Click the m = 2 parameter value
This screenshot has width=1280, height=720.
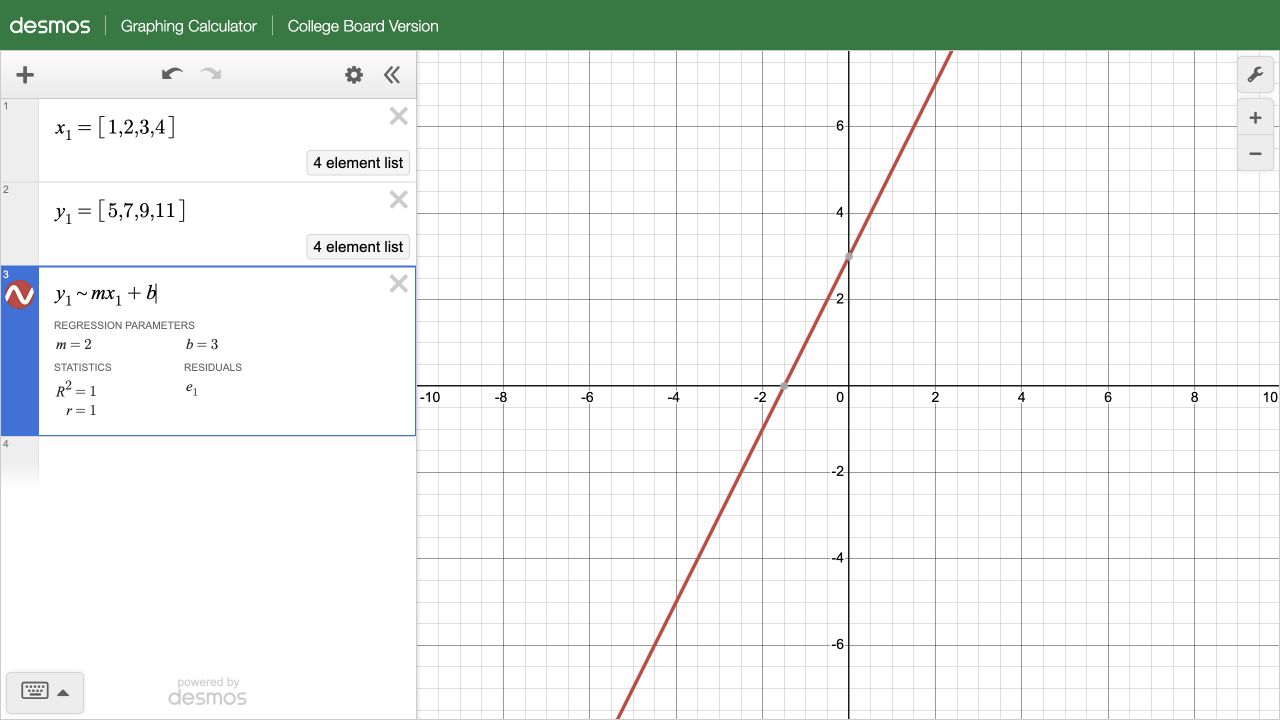point(74,345)
